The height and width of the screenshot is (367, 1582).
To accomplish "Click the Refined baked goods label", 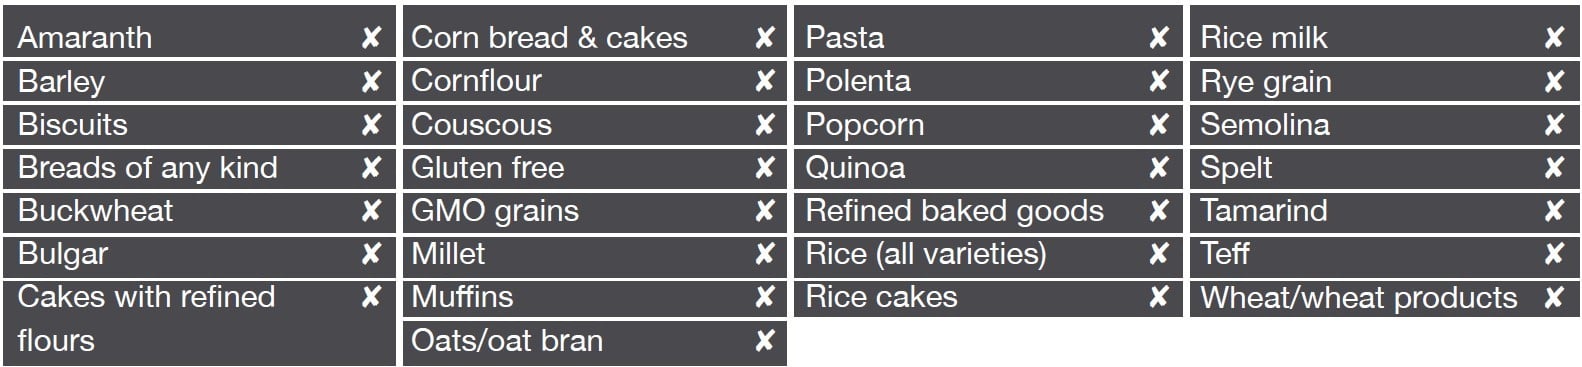I will [x=954, y=211].
